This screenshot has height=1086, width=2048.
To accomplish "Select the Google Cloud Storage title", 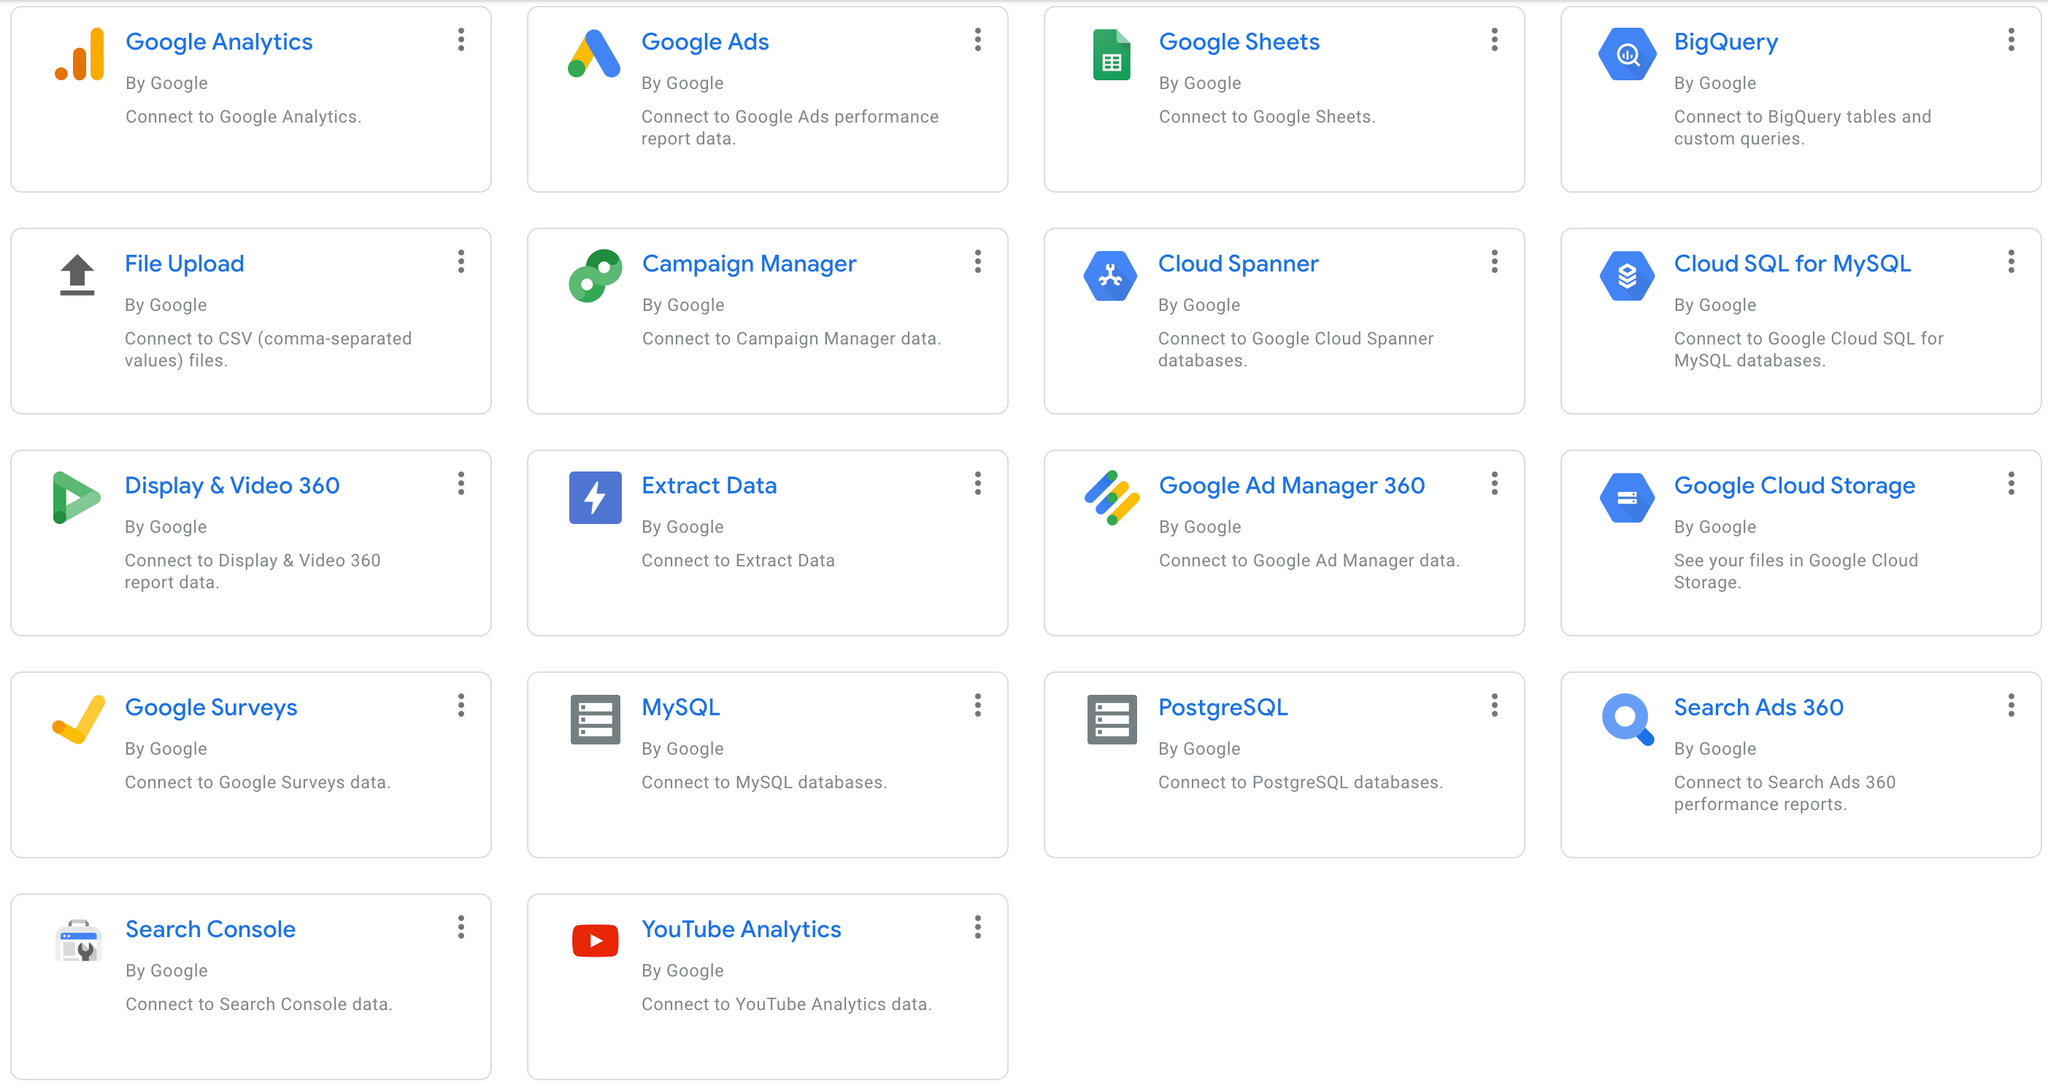I will pyautogui.click(x=1795, y=486).
